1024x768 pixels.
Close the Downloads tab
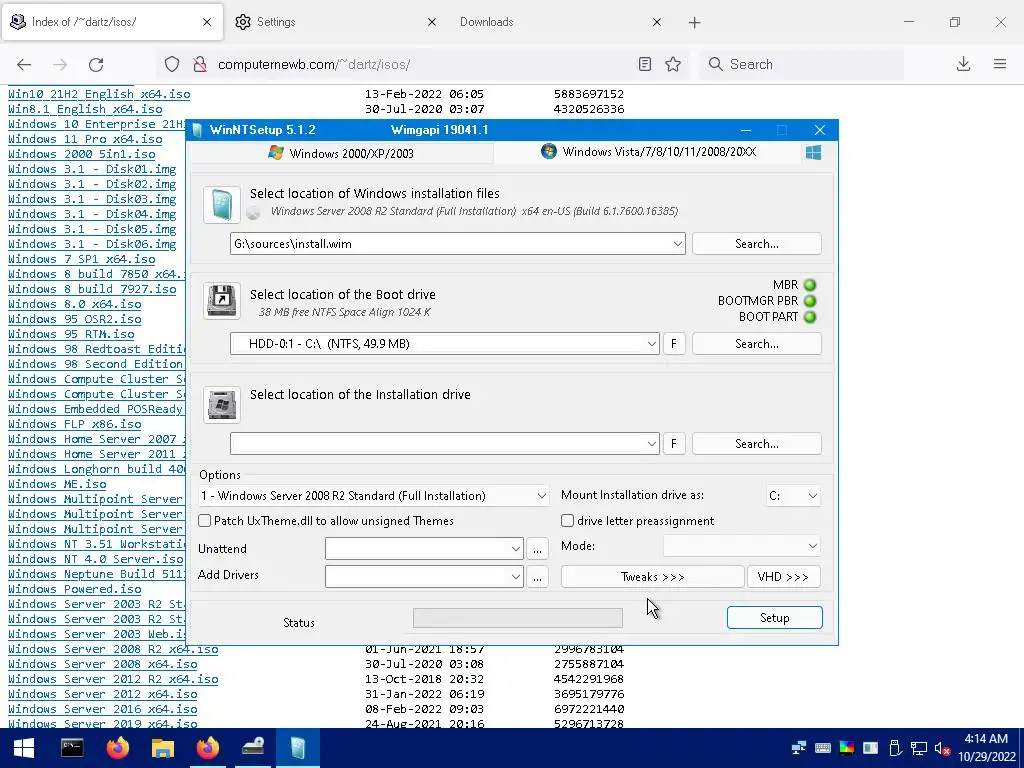(x=657, y=22)
